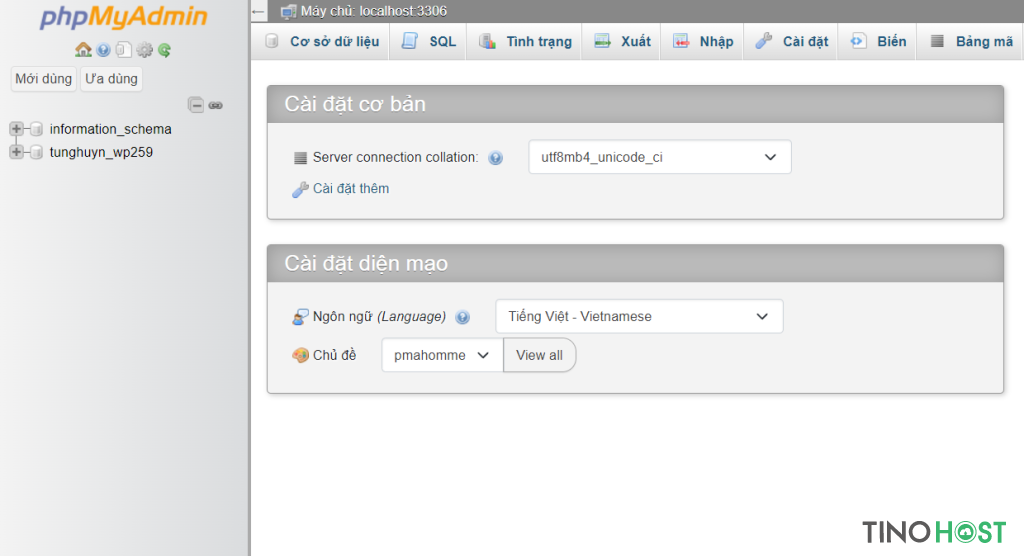Viewport: 1024px width, 556px height.
Task: Click Máy chủ: localhost:3306 breadcrumb
Action: point(374,11)
